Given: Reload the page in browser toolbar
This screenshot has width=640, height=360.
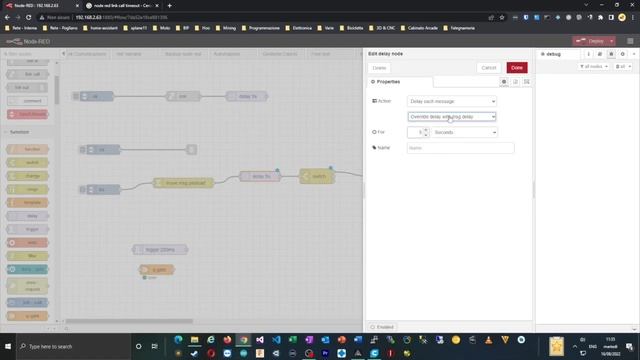Looking at the screenshot, I should point(29,18).
